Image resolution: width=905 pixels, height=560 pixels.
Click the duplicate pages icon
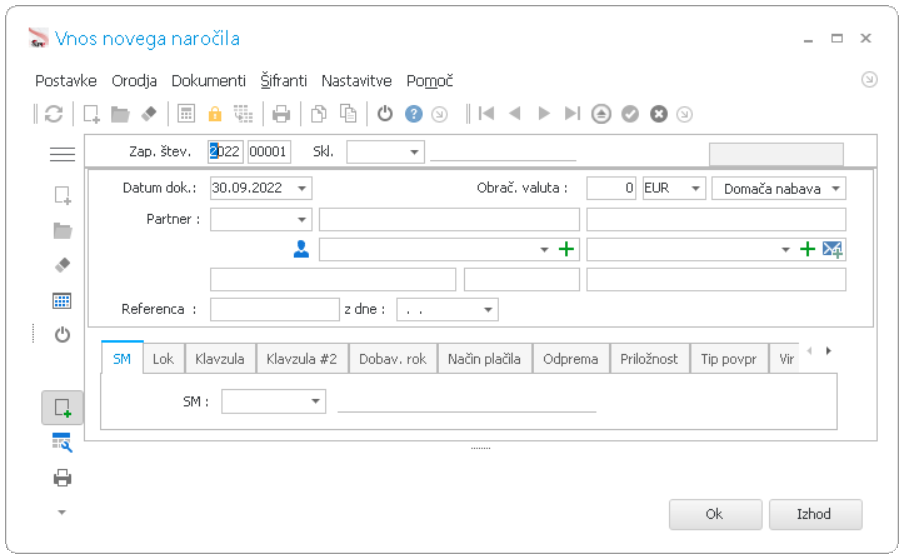(x=347, y=114)
